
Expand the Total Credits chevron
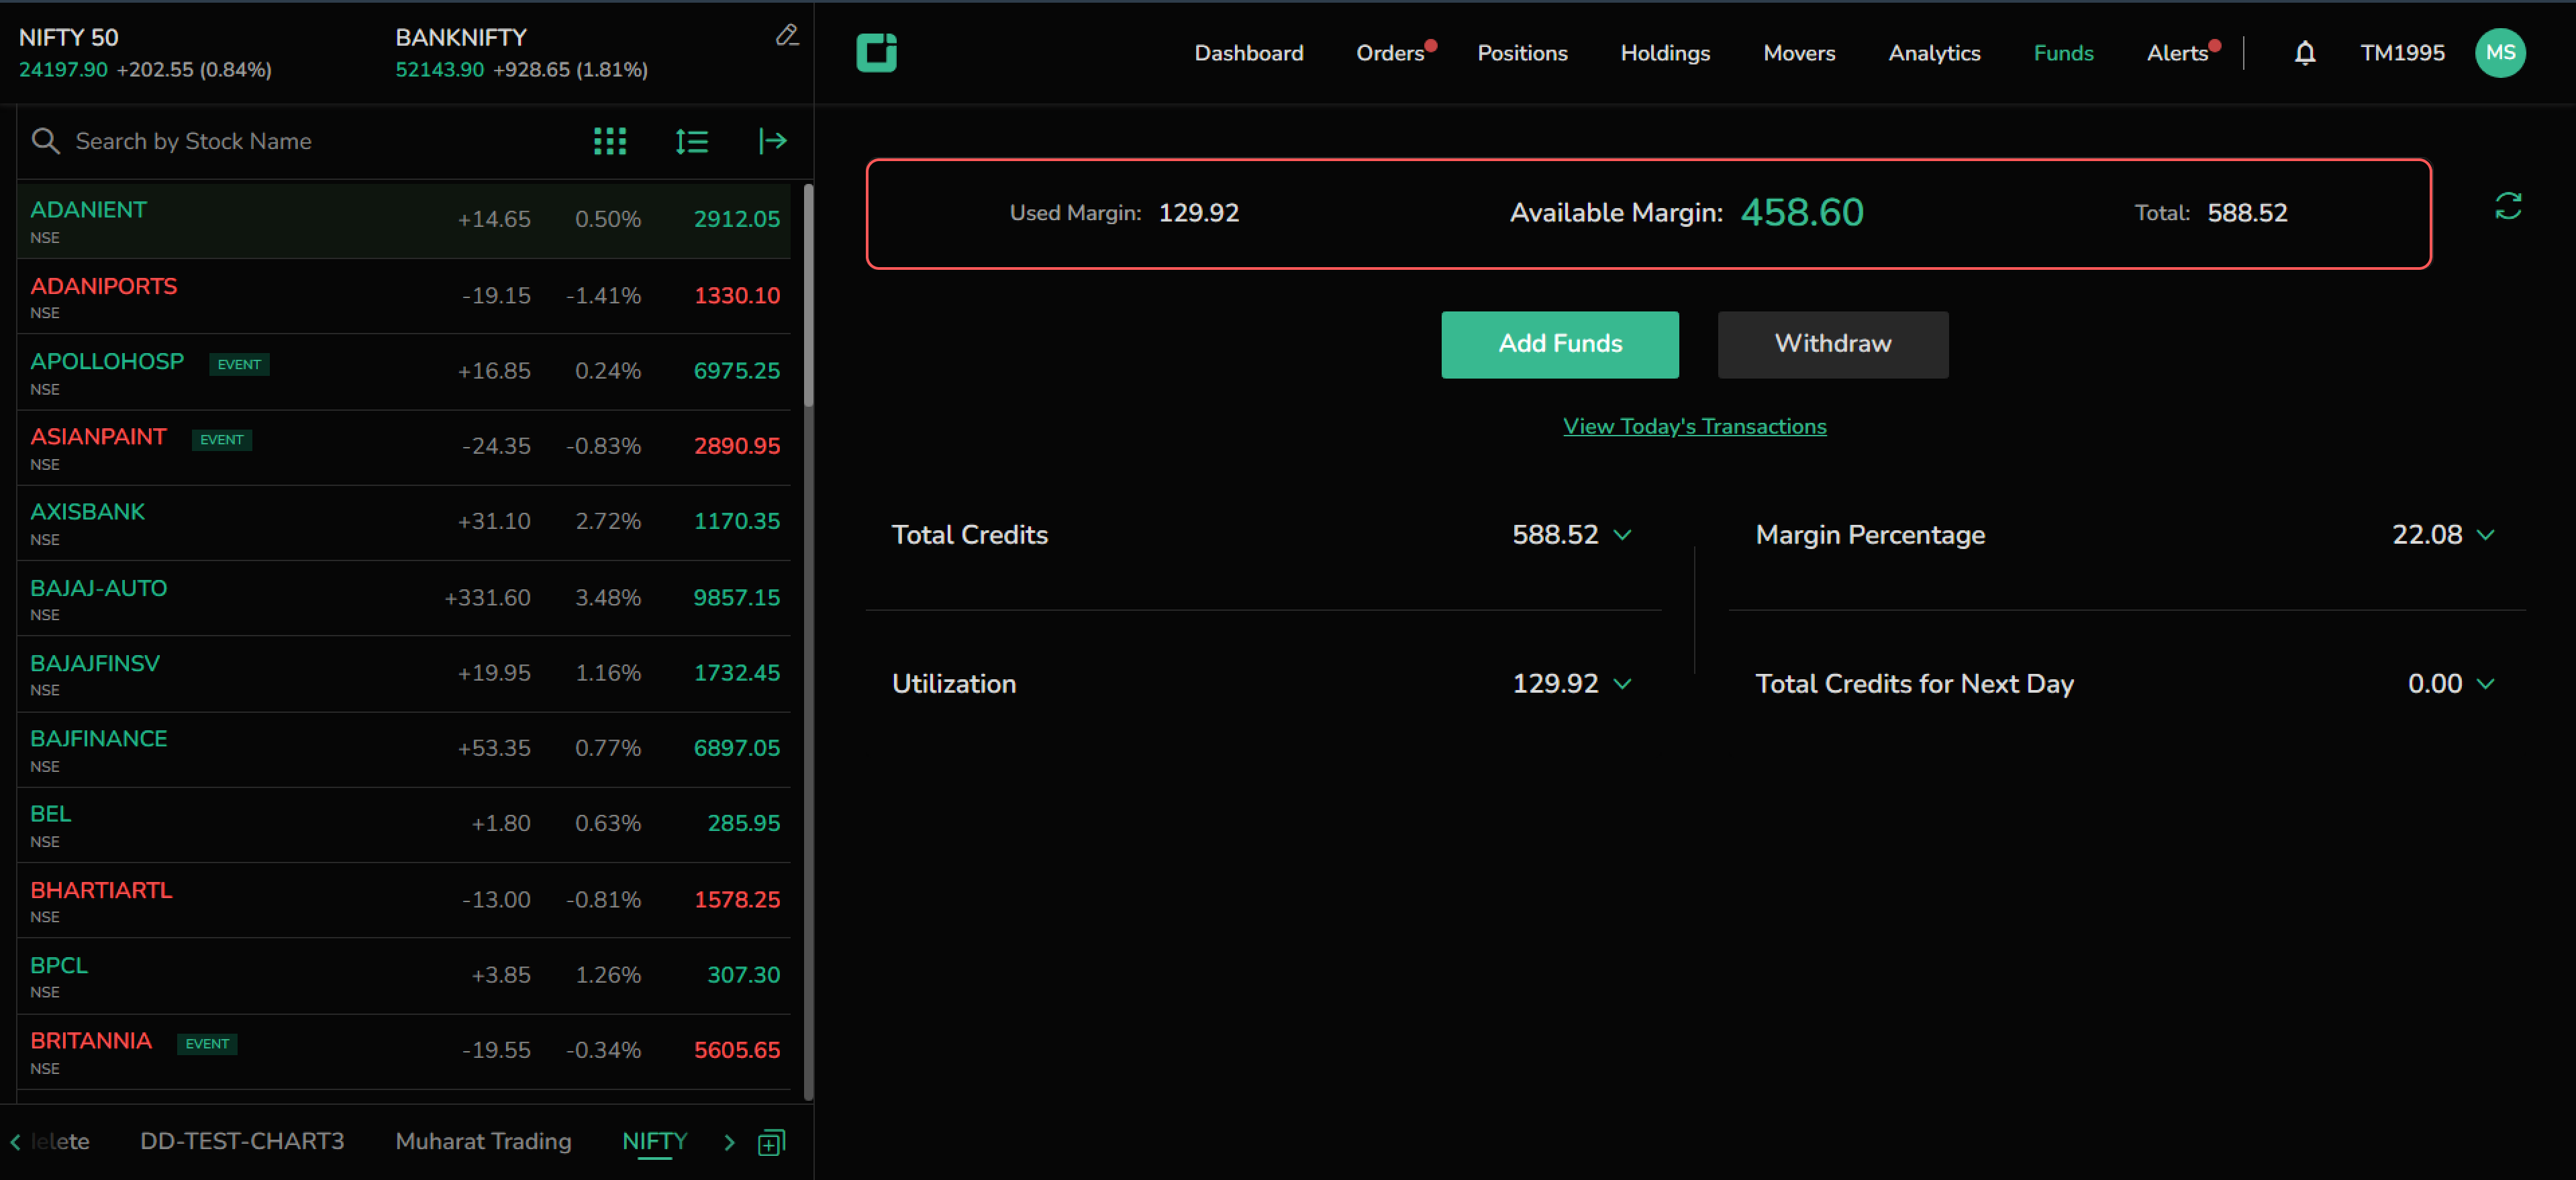1622,535
